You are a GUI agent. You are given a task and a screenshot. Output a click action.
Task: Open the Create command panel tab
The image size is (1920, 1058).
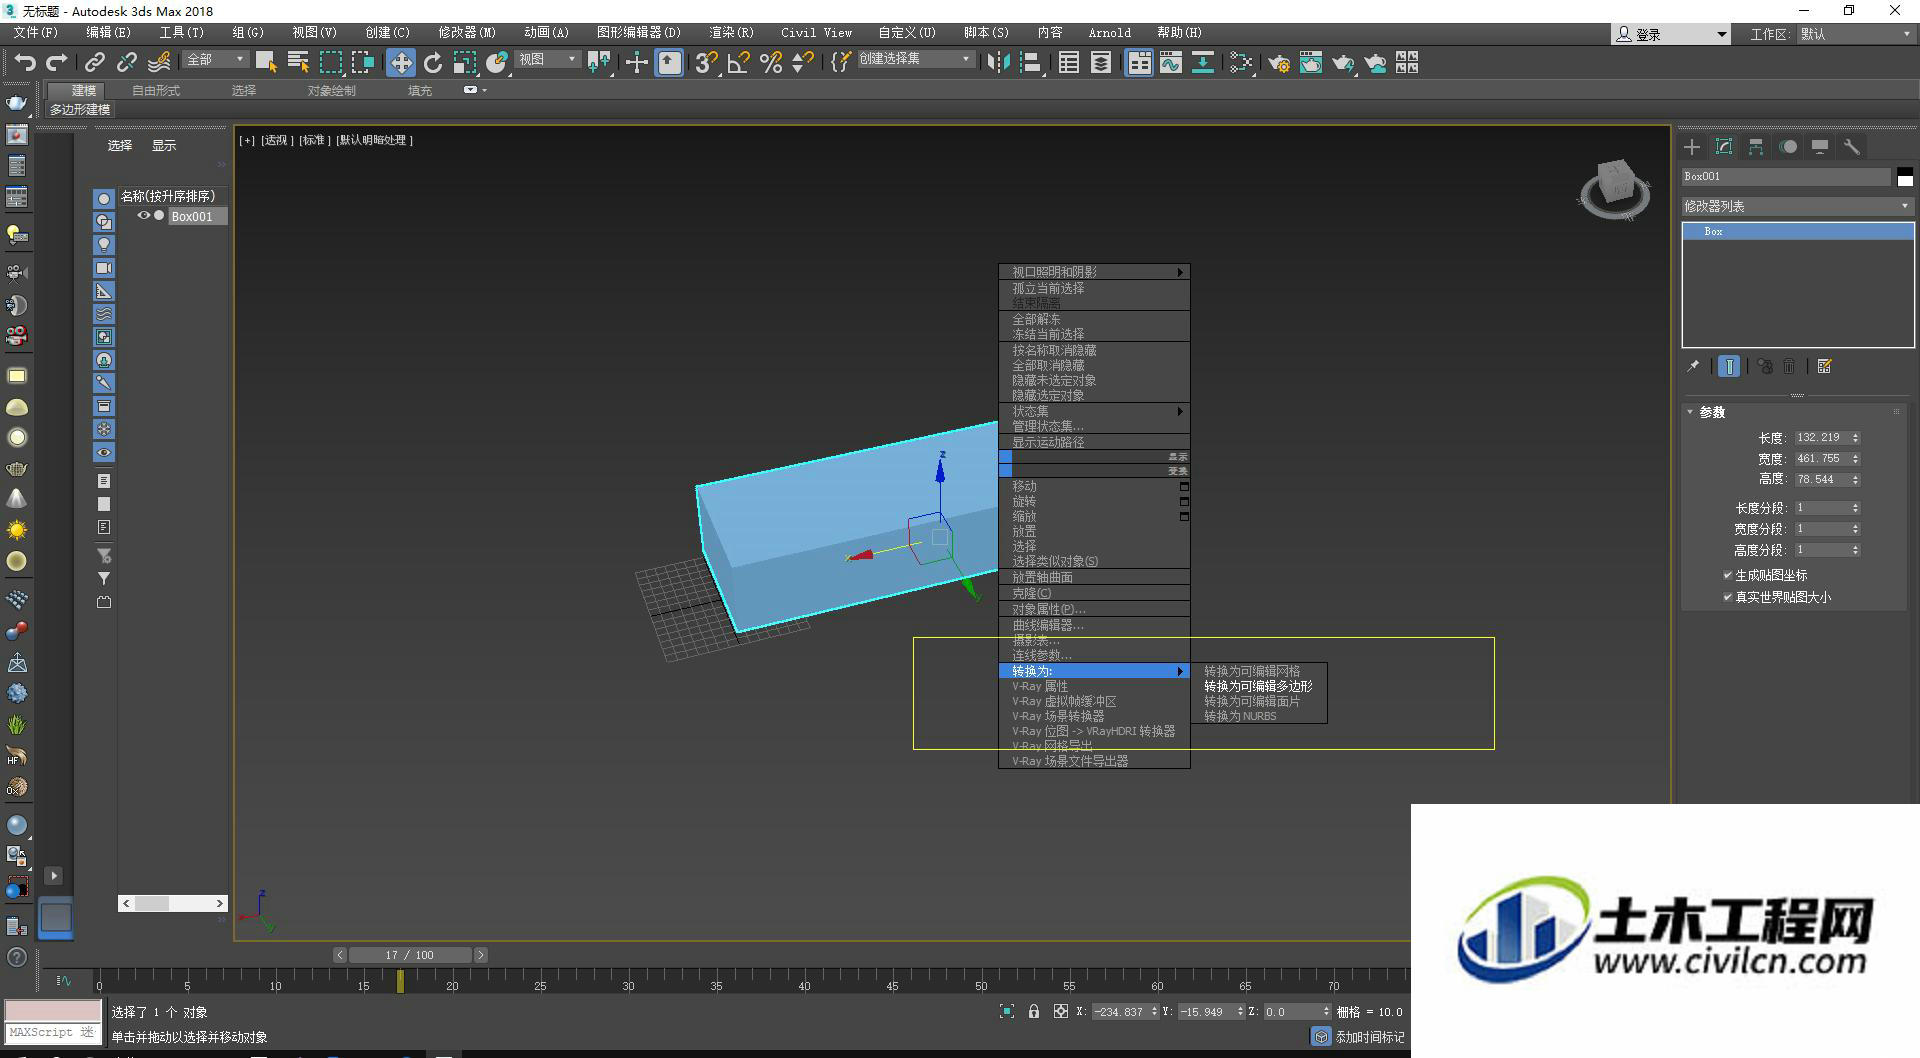click(x=1692, y=147)
